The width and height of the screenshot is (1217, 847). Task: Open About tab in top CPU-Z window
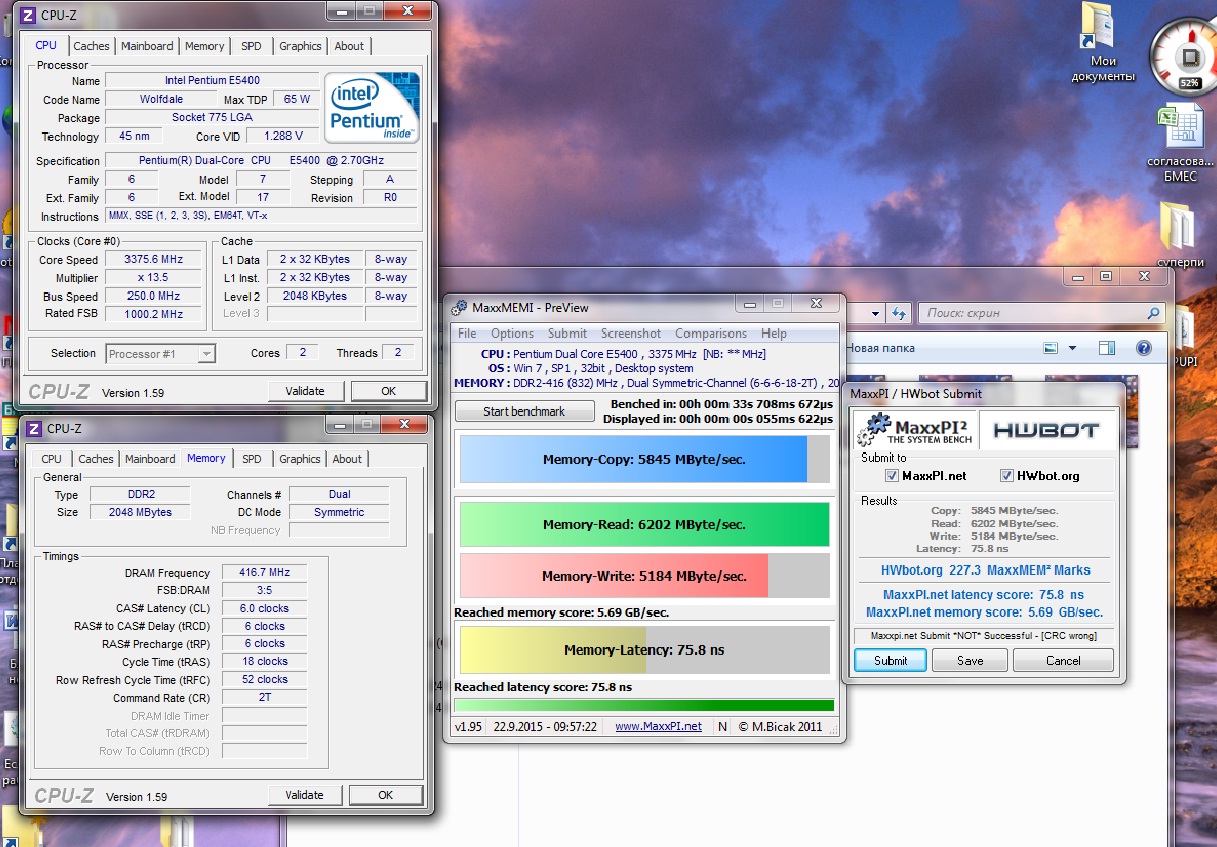click(x=349, y=46)
